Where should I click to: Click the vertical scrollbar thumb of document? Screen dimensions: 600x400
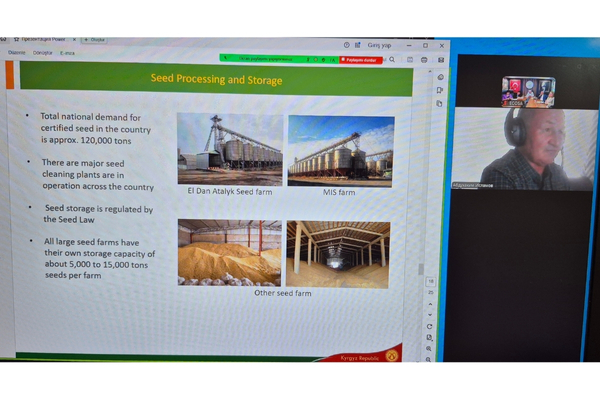(421, 269)
